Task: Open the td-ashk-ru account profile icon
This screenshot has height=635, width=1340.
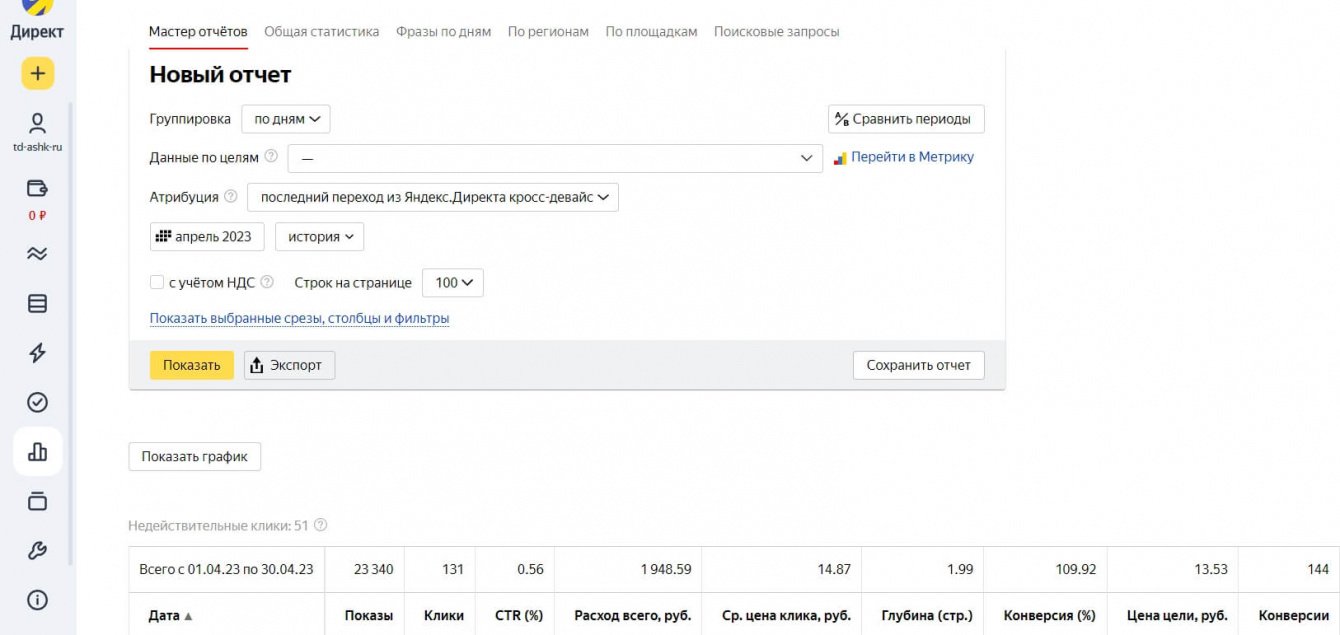Action: tap(38, 124)
